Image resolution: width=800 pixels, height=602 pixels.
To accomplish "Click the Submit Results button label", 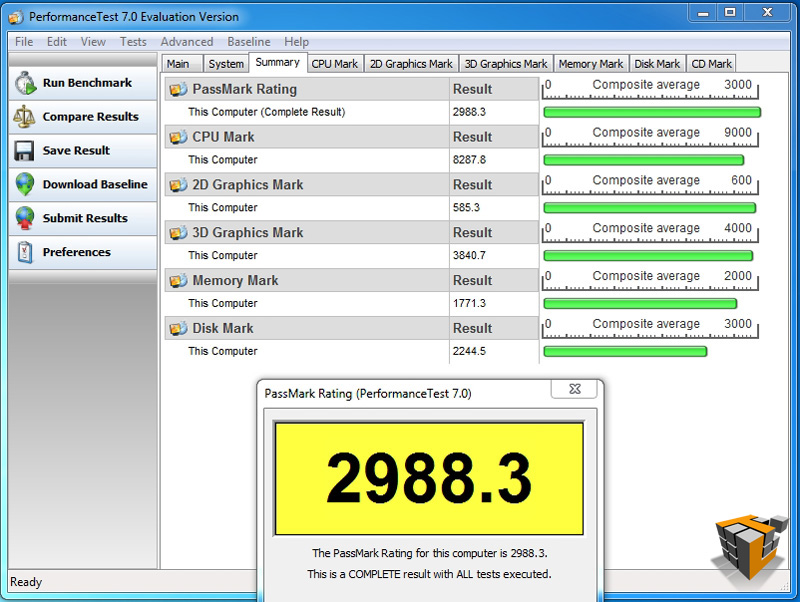I will click(x=85, y=218).
